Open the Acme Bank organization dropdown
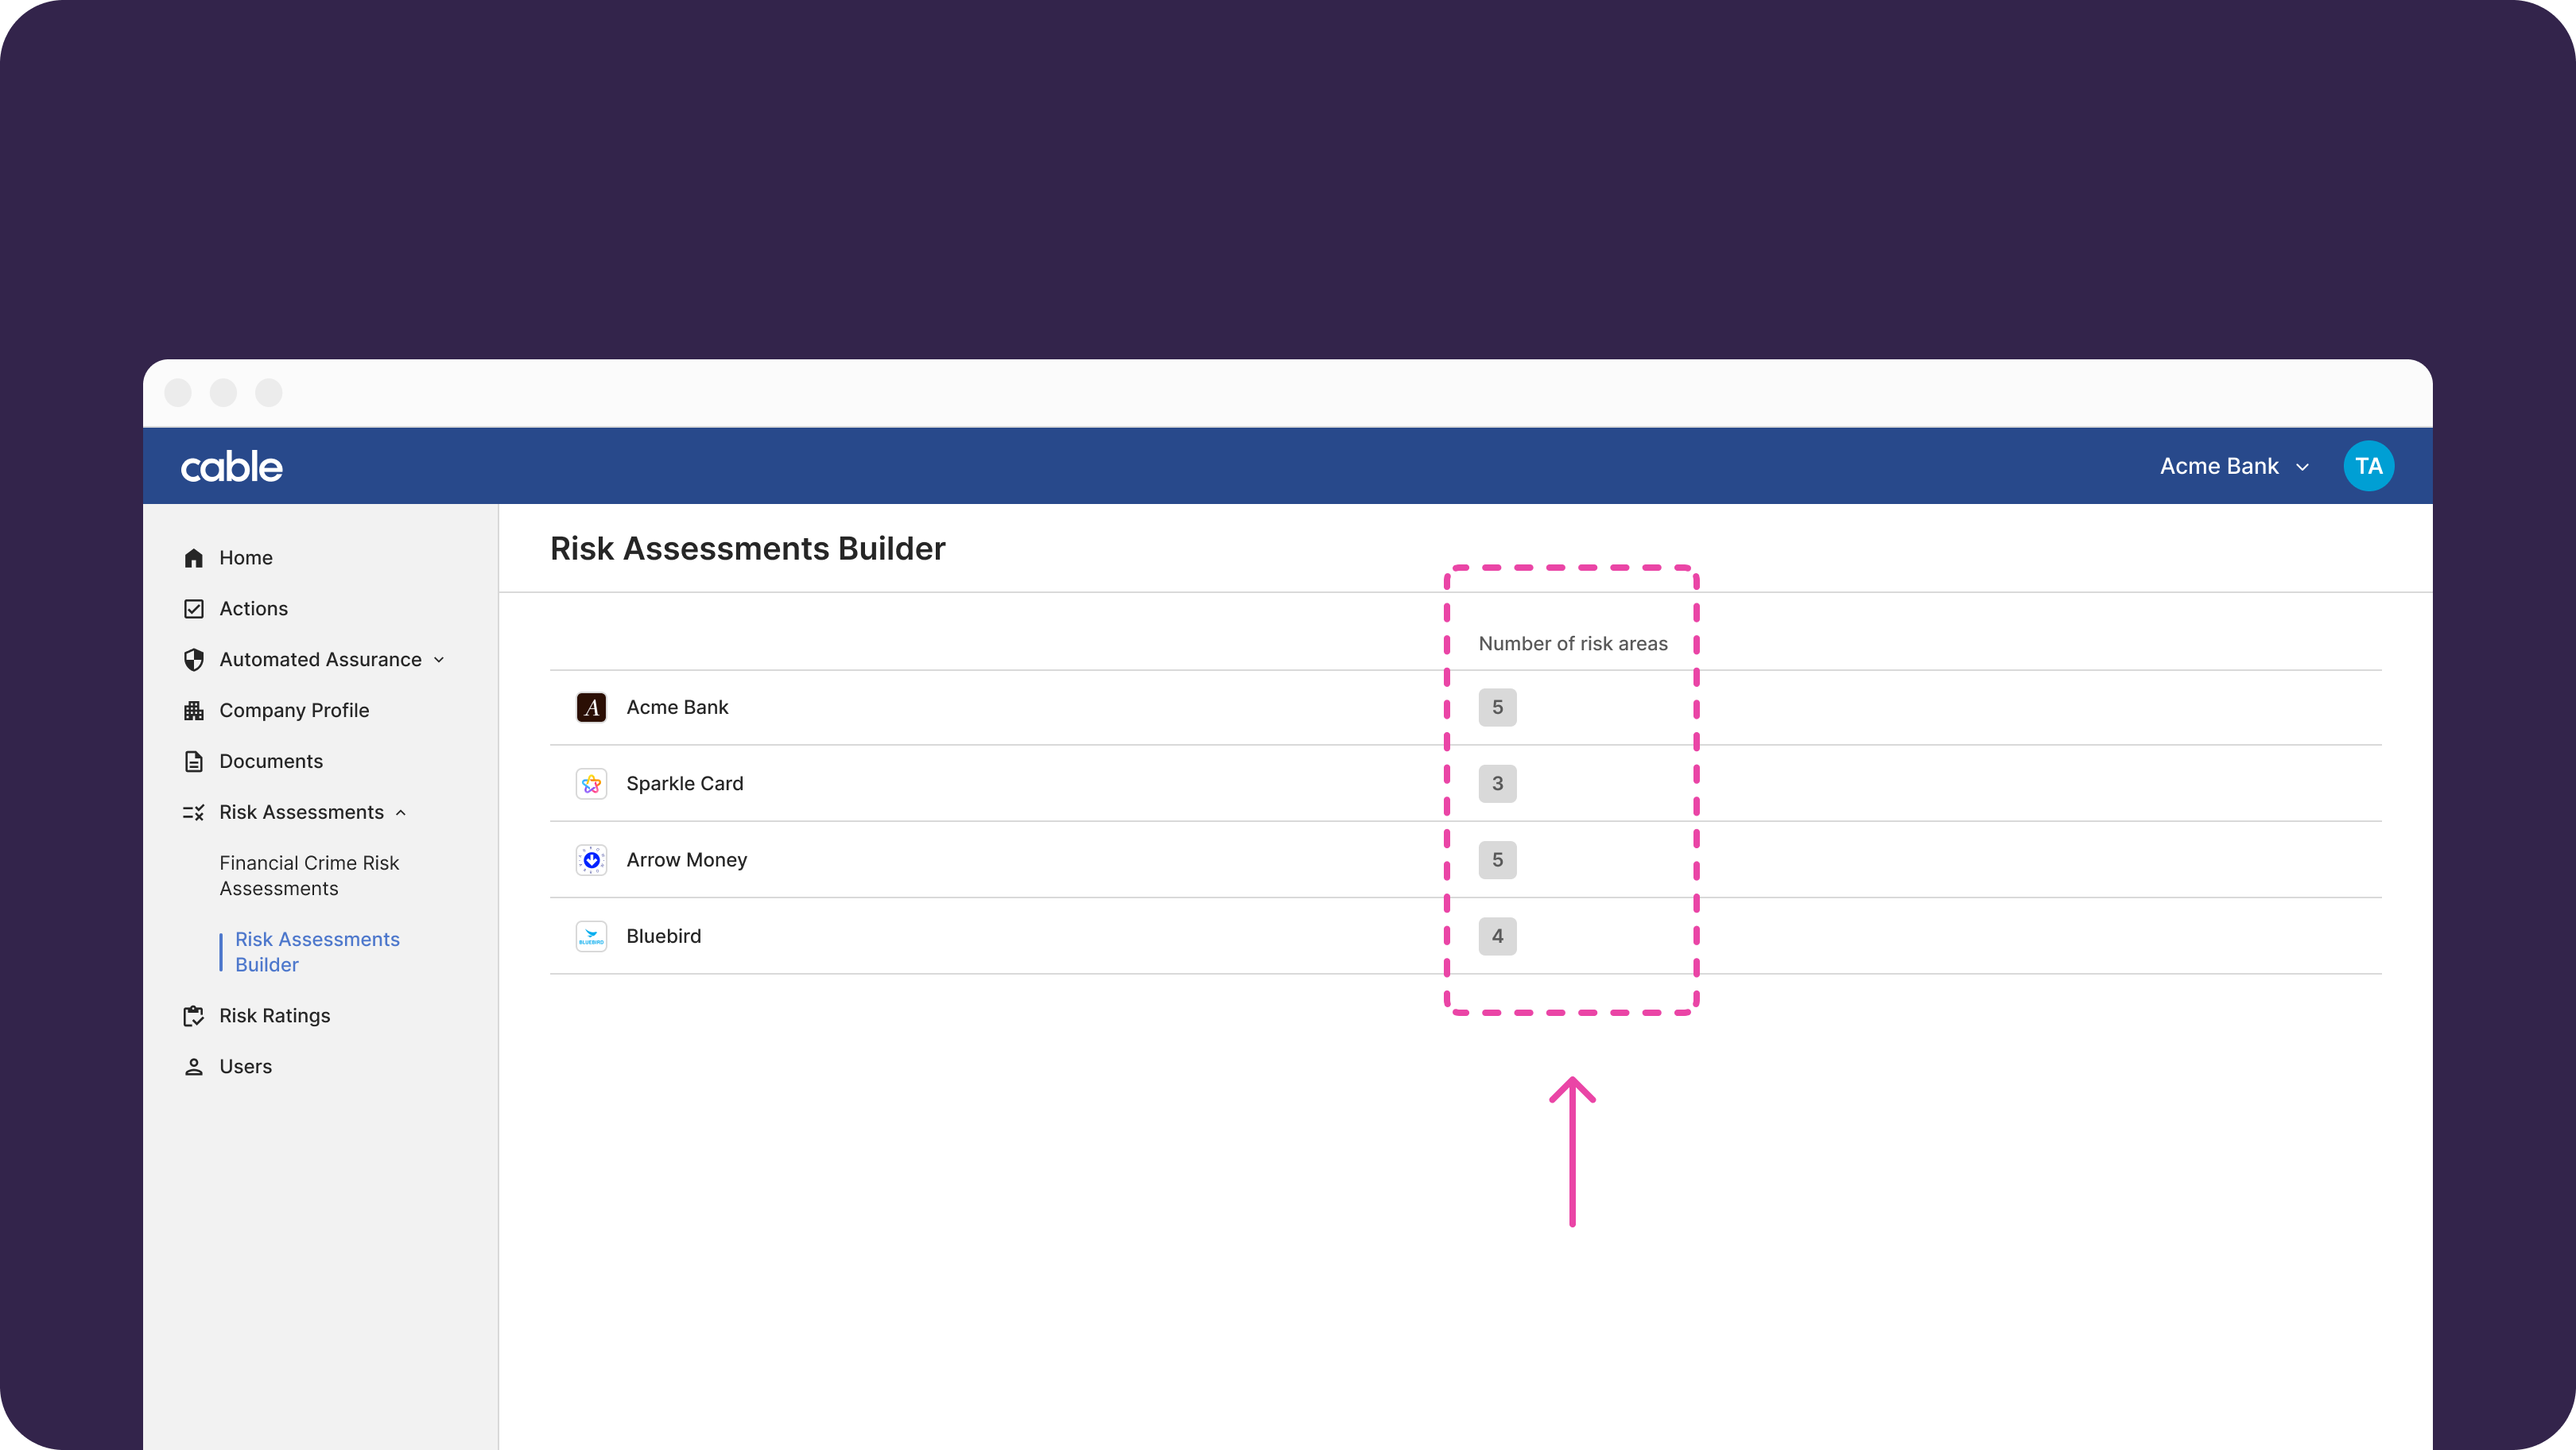Image resolution: width=2576 pixels, height=1450 pixels. click(2233, 467)
